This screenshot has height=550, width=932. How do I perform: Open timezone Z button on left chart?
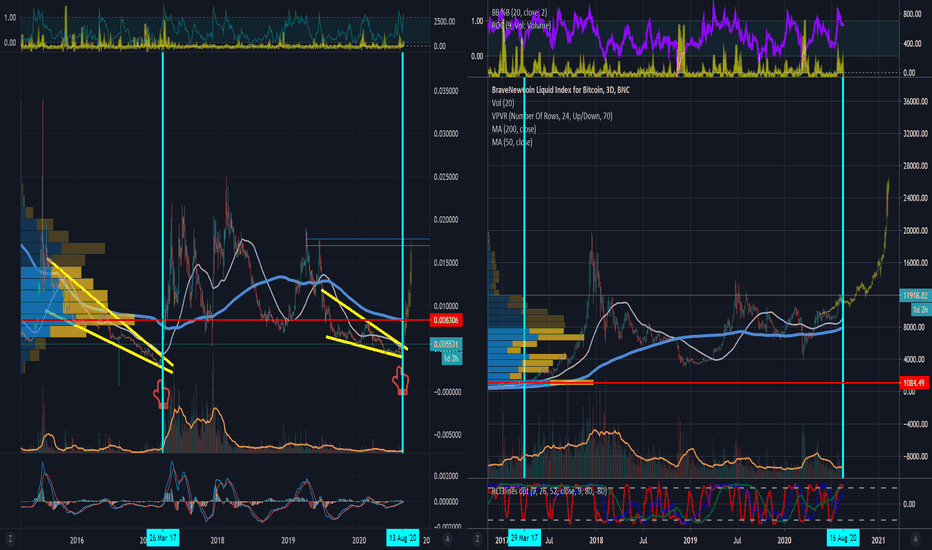point(10,539)
